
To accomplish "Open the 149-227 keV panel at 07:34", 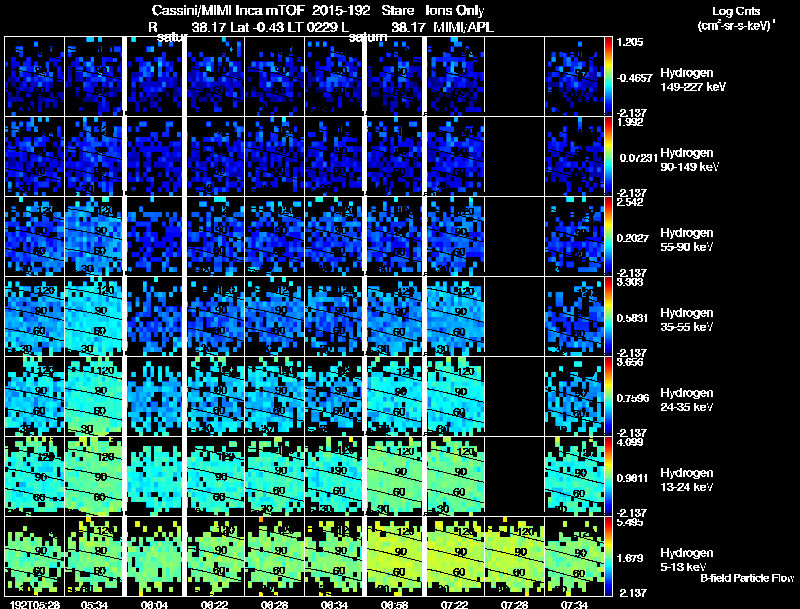I will (574, 77).
